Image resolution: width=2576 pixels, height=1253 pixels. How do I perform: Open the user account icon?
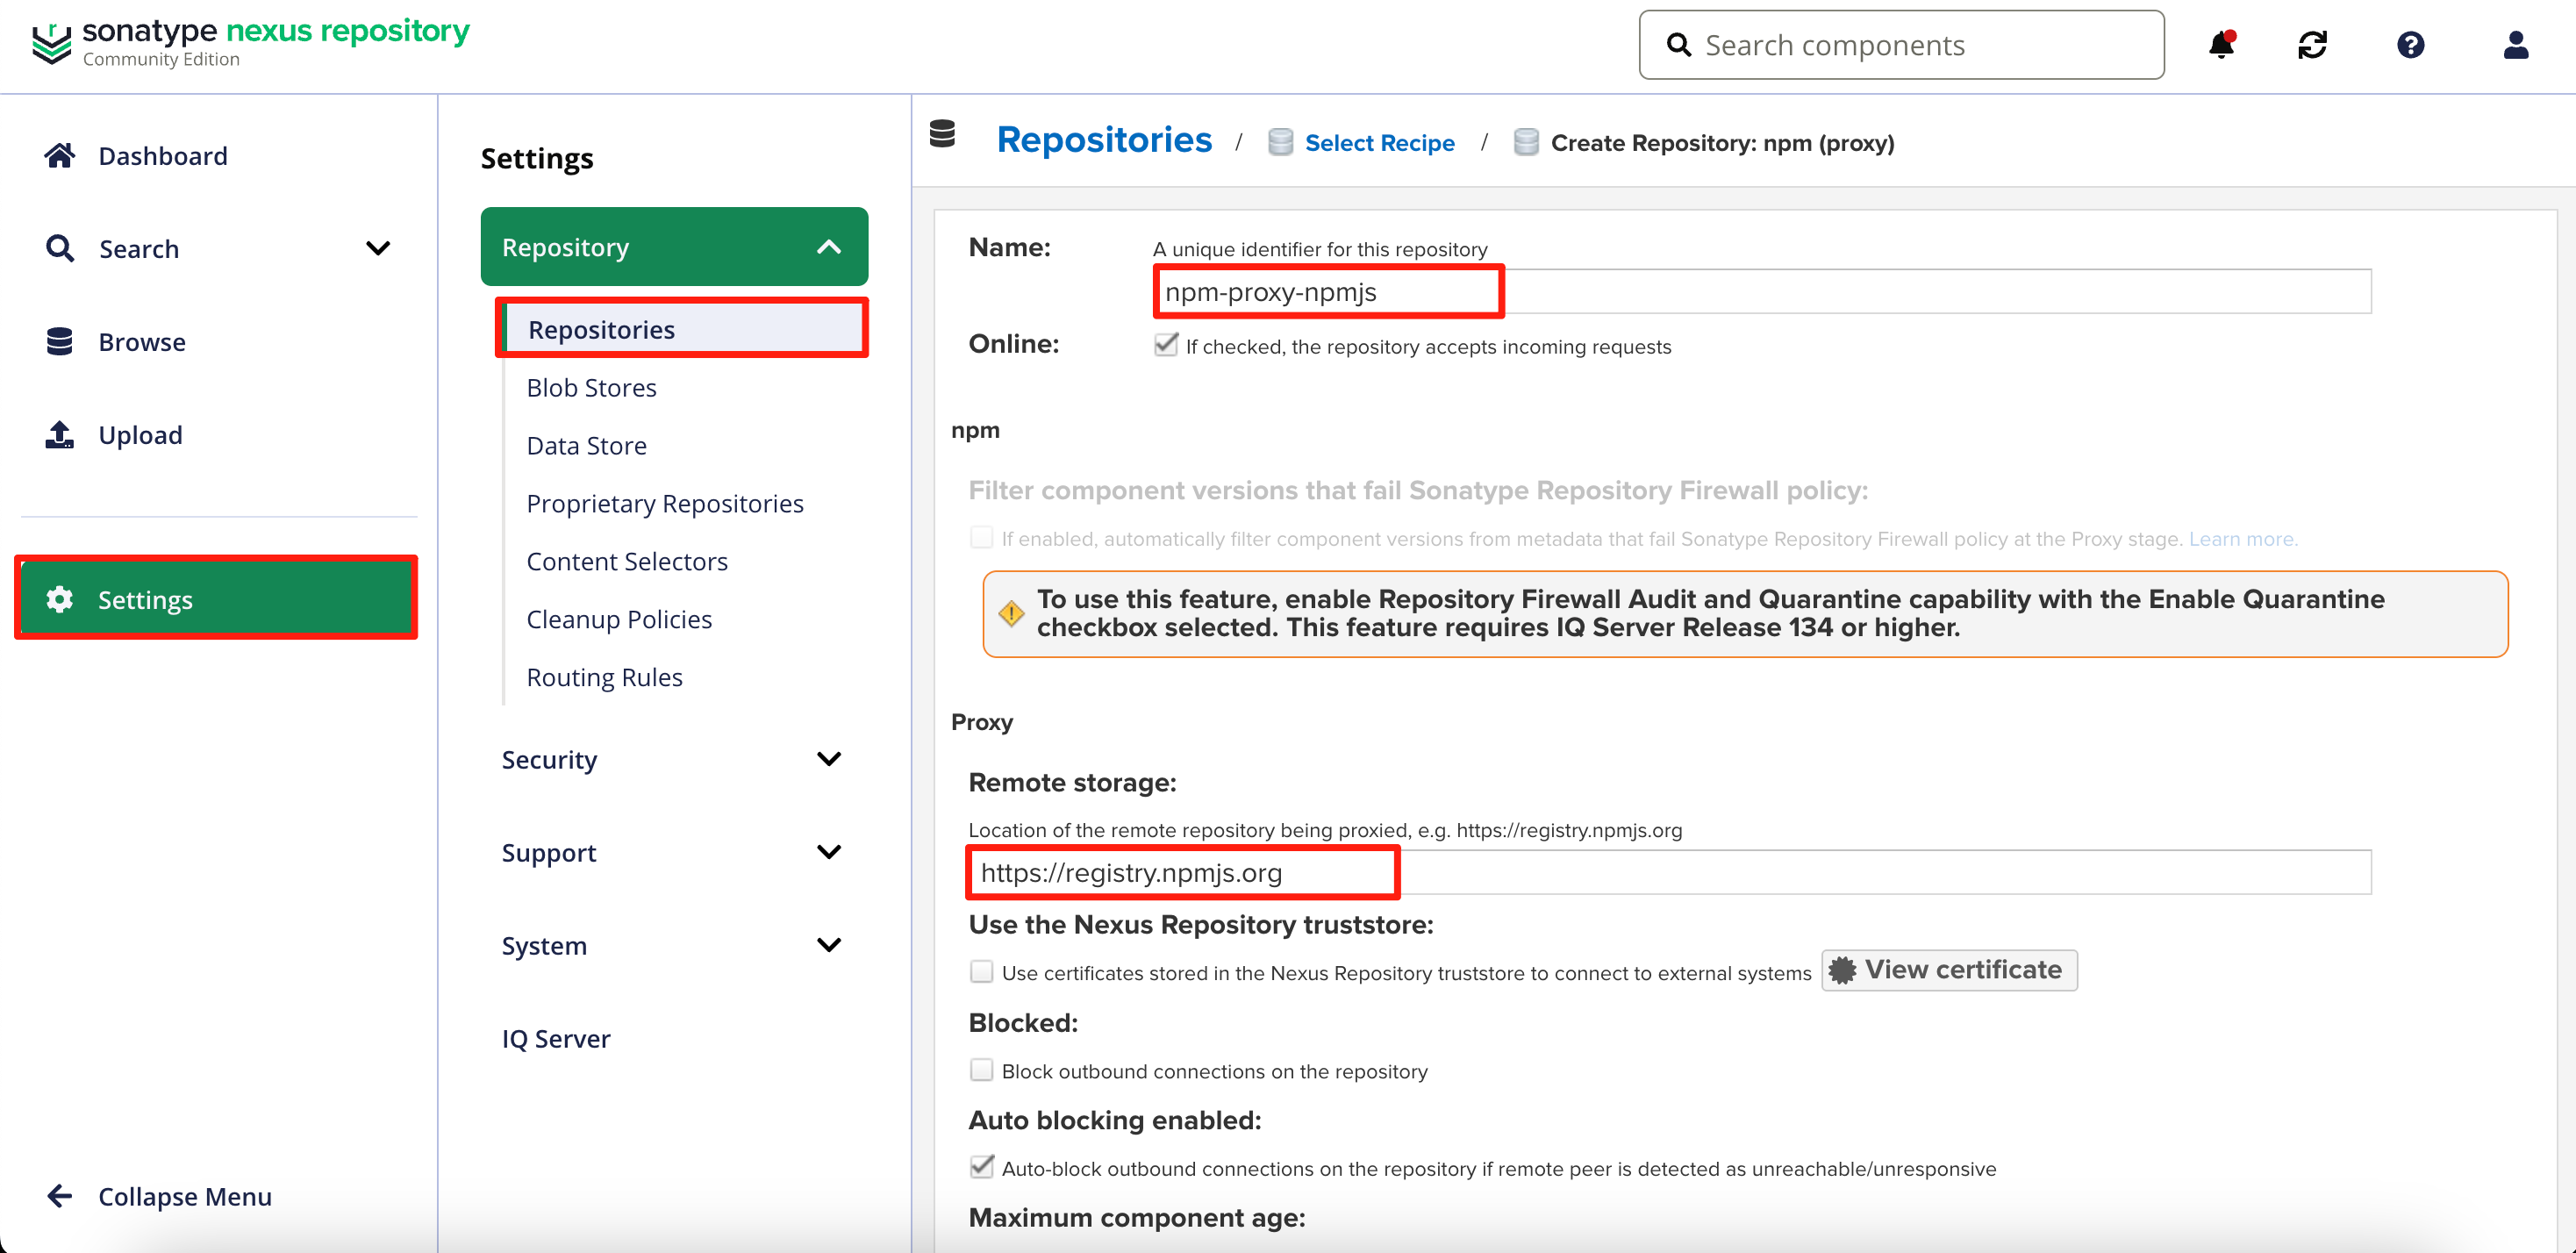tap(2515, 45)
